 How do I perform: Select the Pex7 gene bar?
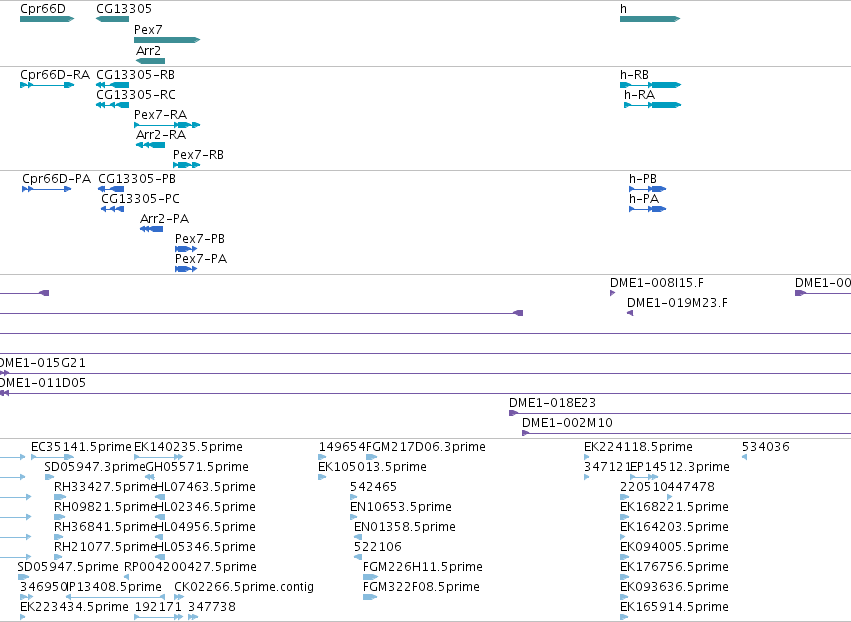coord(167,40)
